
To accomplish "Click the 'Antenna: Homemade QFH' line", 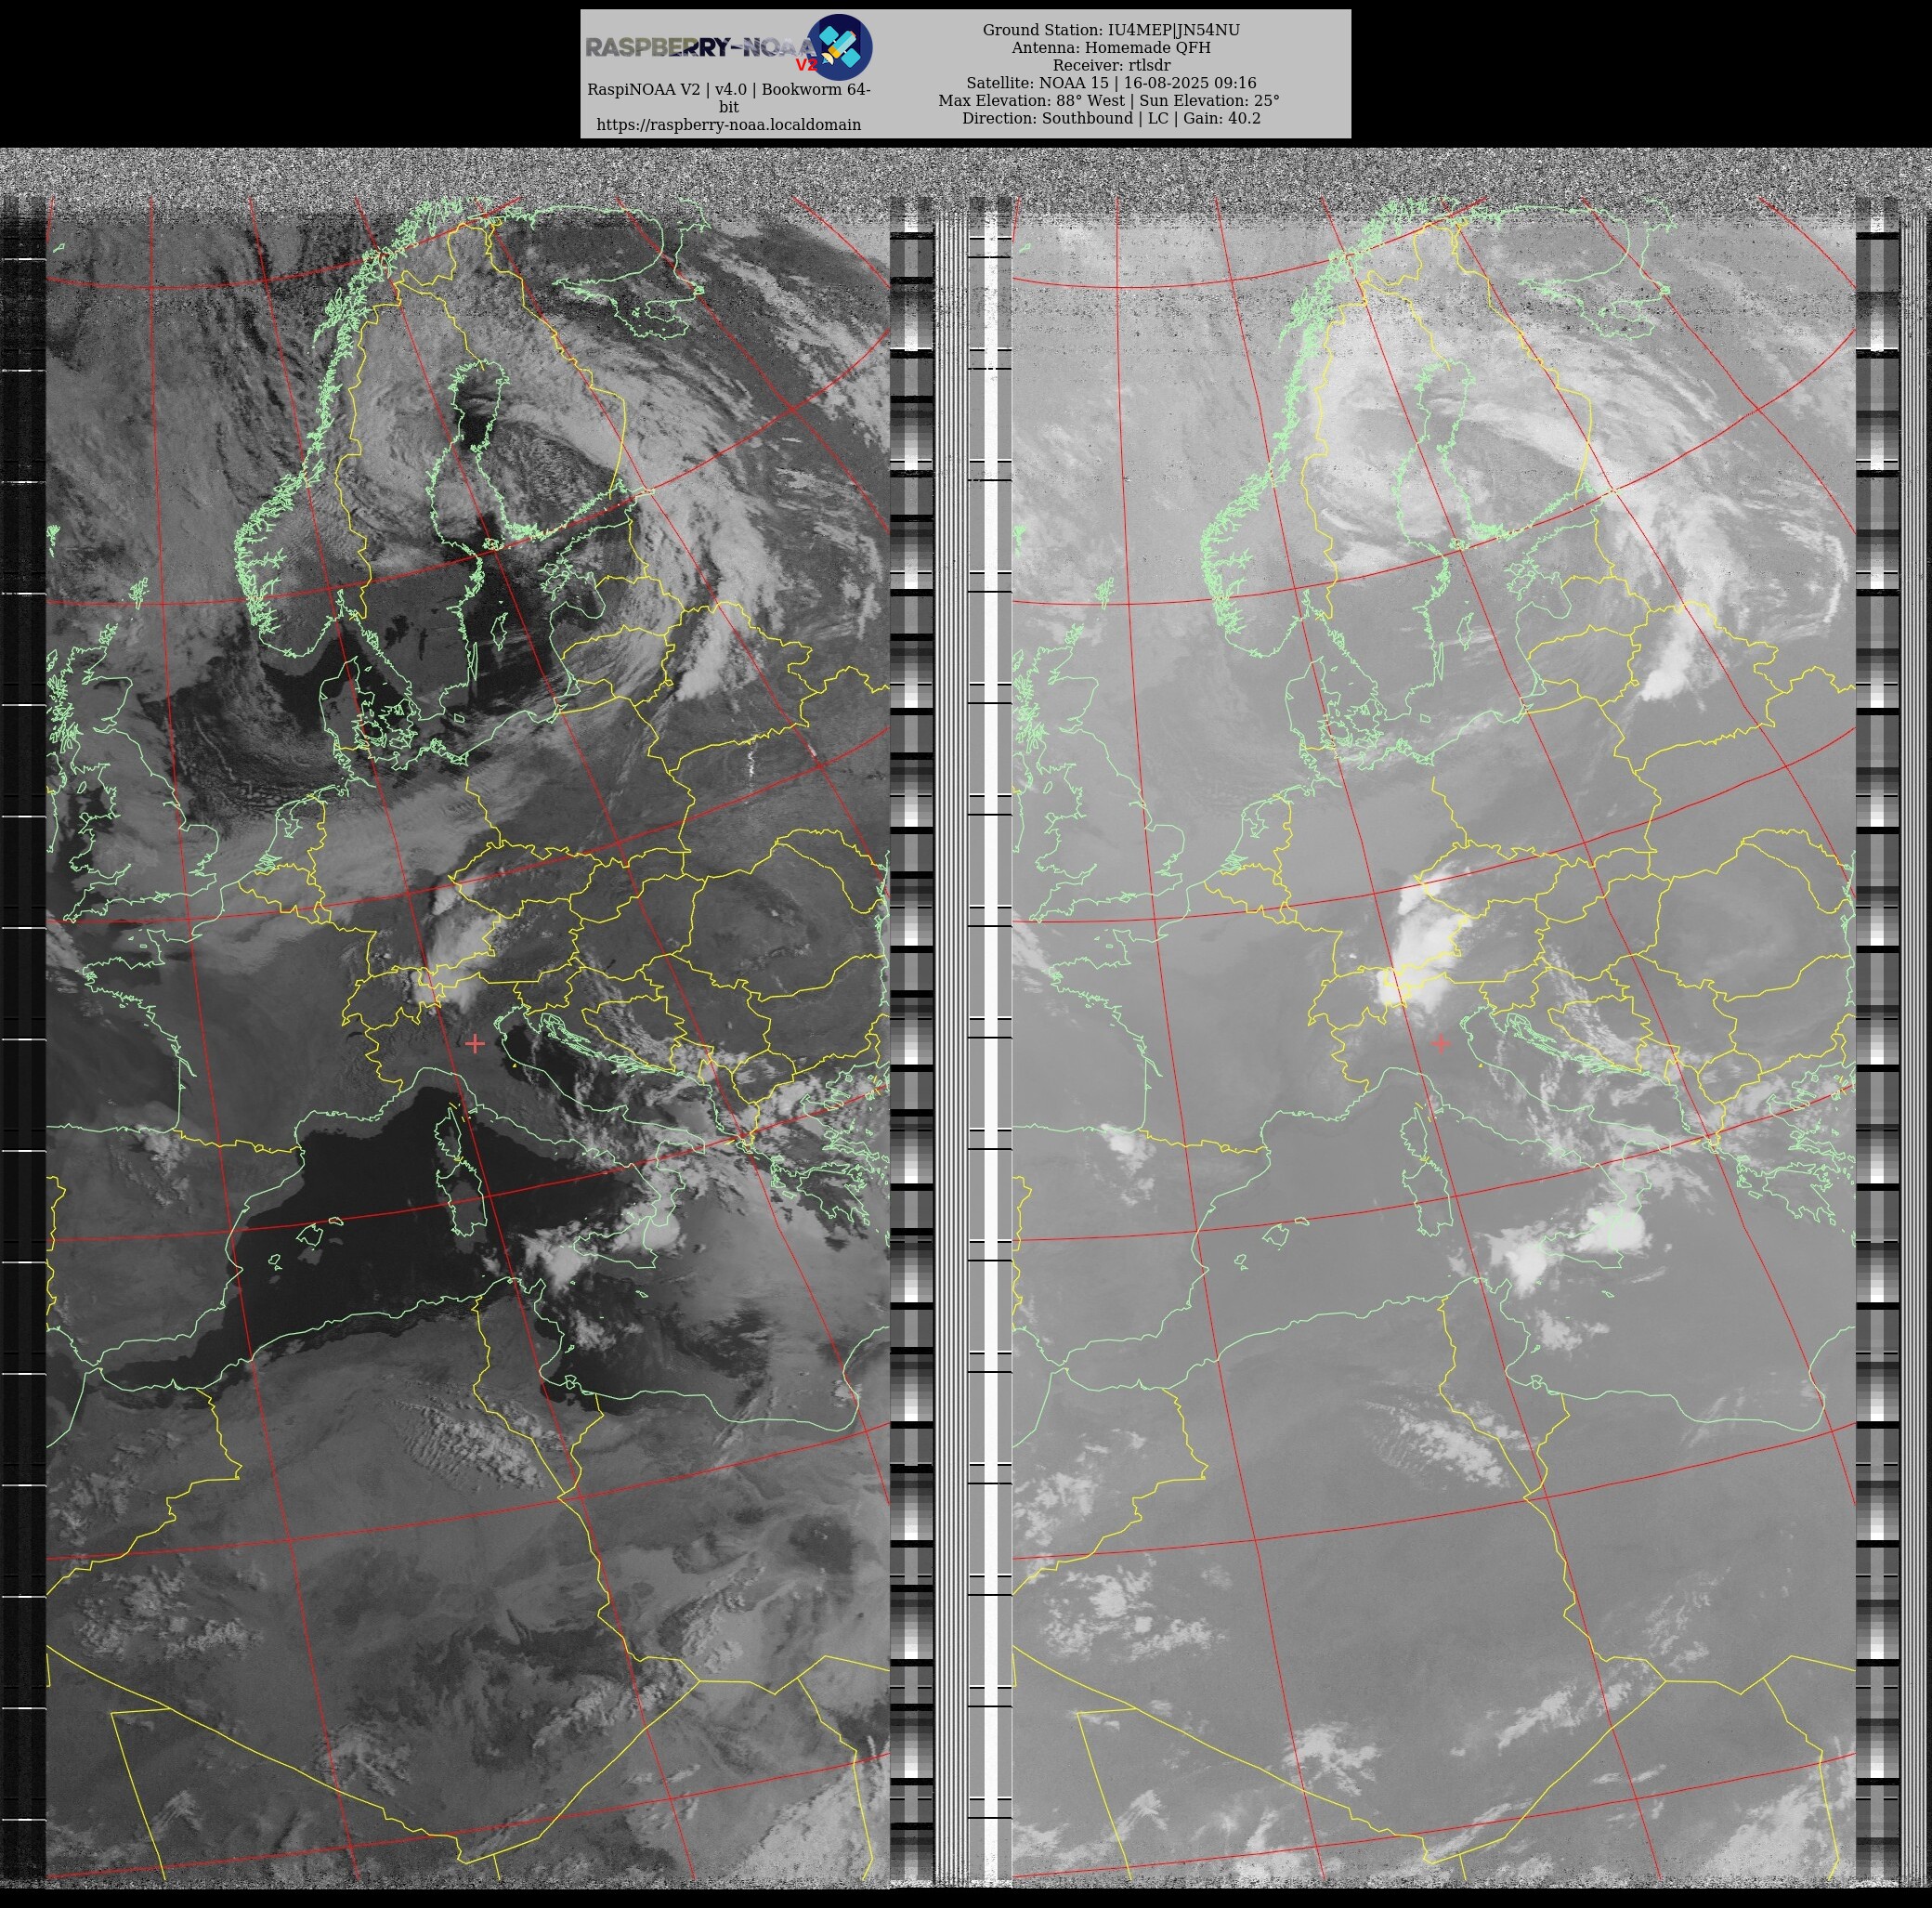I will pyautogui.click(x=1111, y=48).
